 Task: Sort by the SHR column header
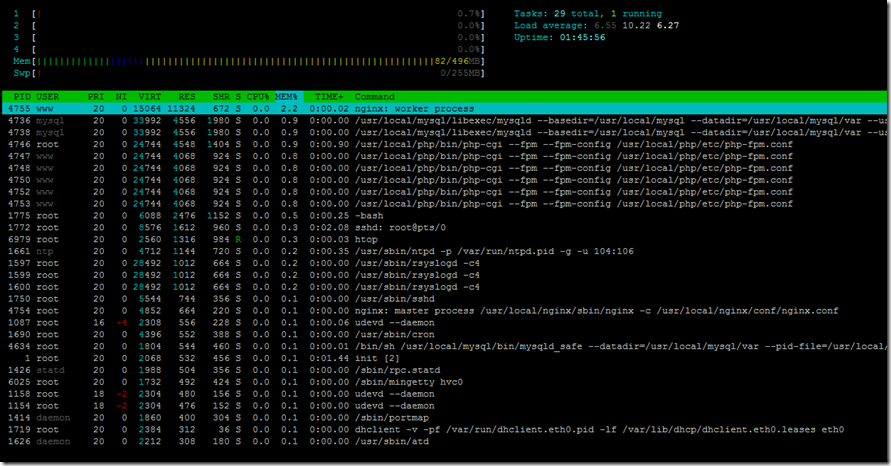tap(221, 97)
